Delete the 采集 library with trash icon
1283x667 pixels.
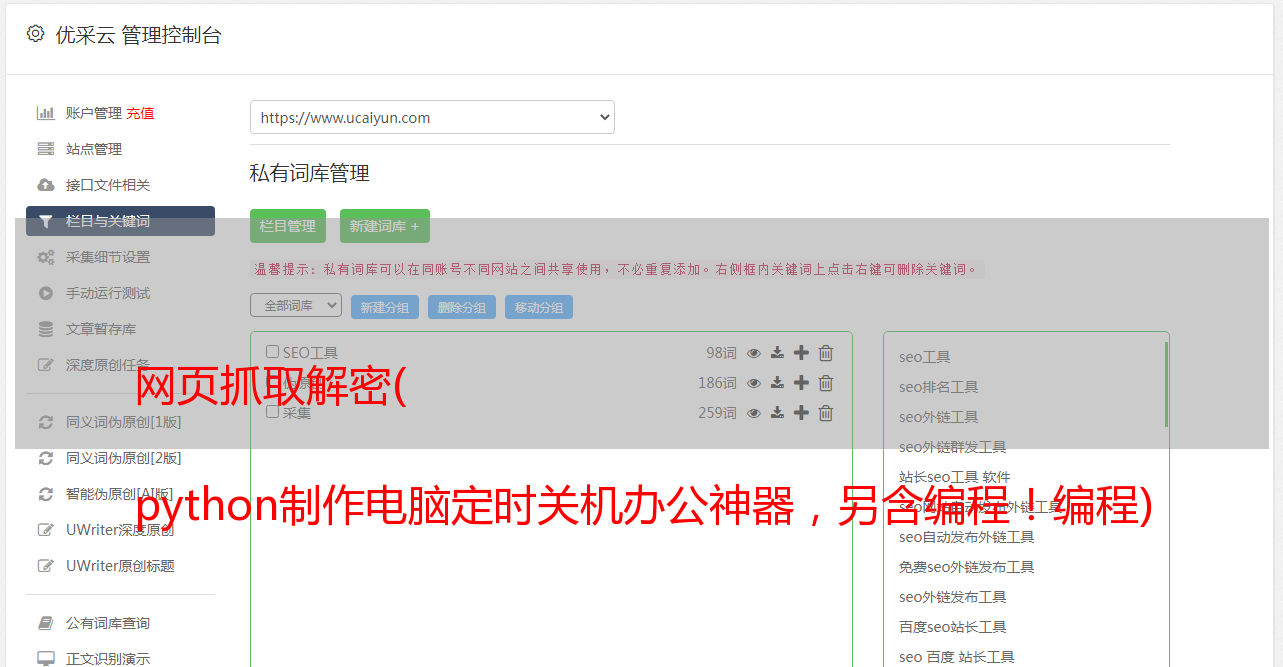(x=826, y=413)
